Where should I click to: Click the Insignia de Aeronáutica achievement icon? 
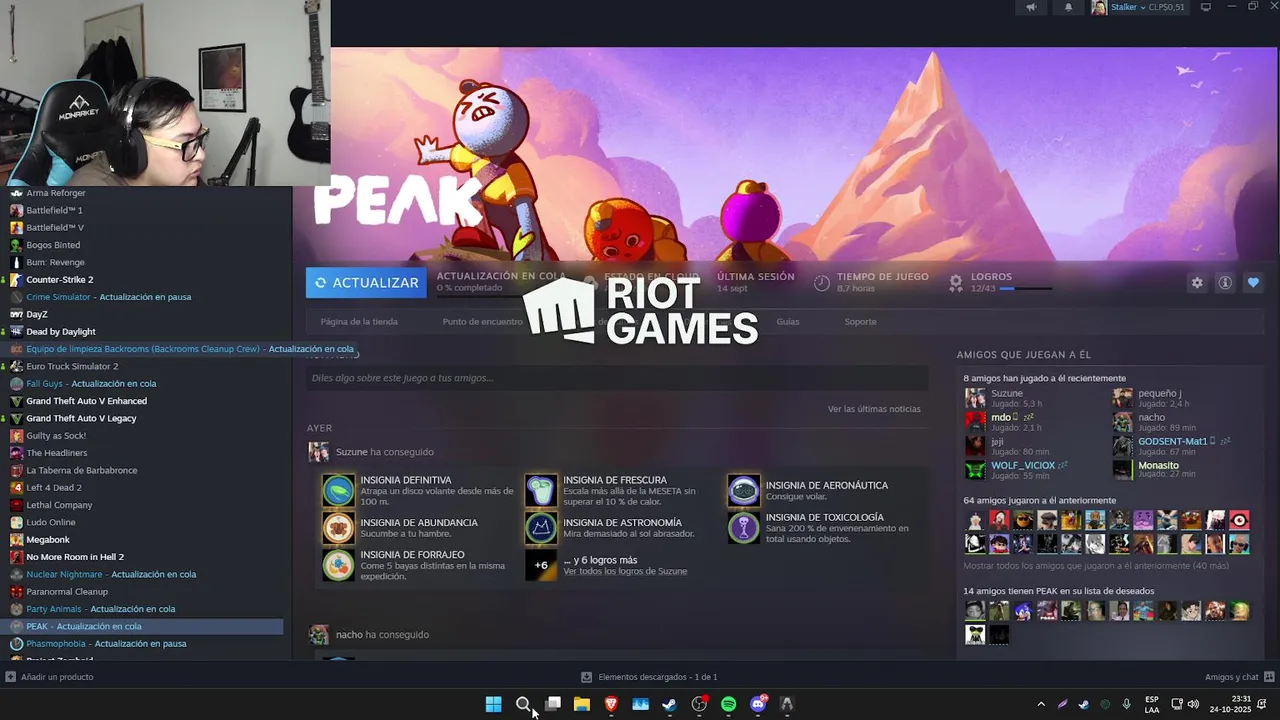click(x=743, y=491)
